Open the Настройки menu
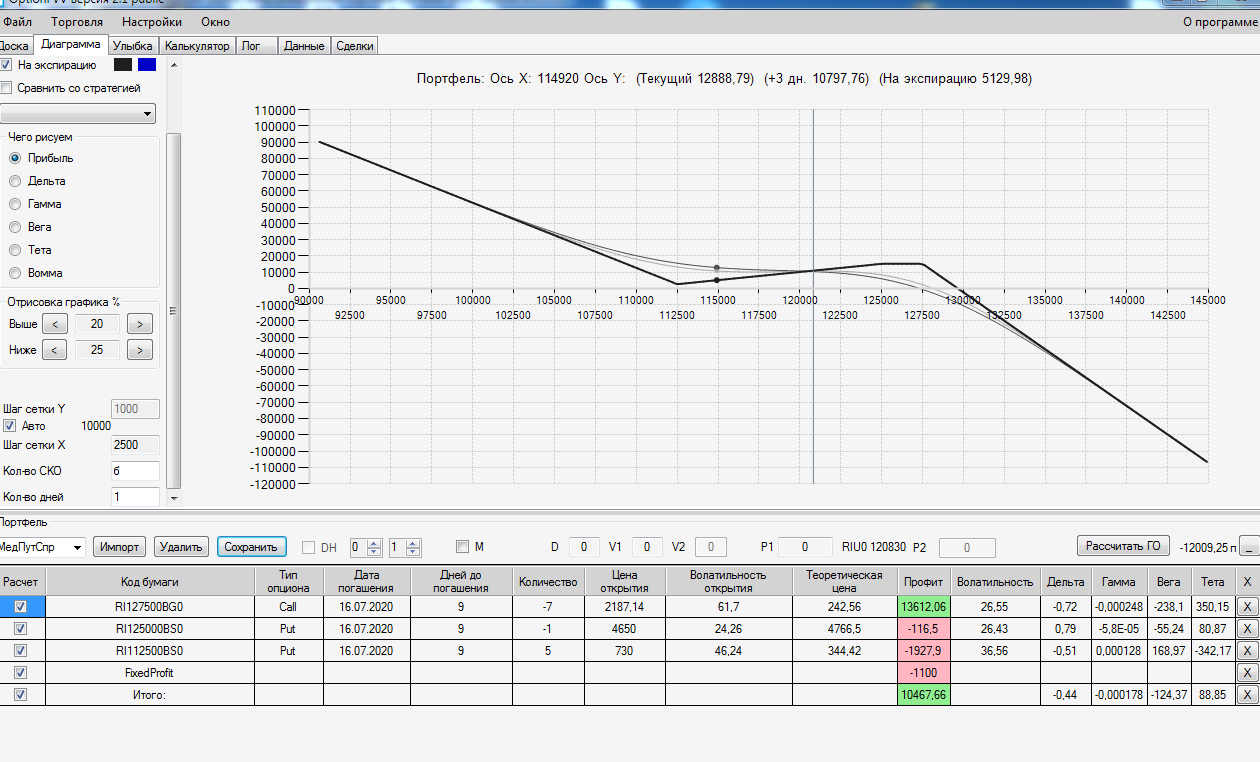 click(152, 21)
